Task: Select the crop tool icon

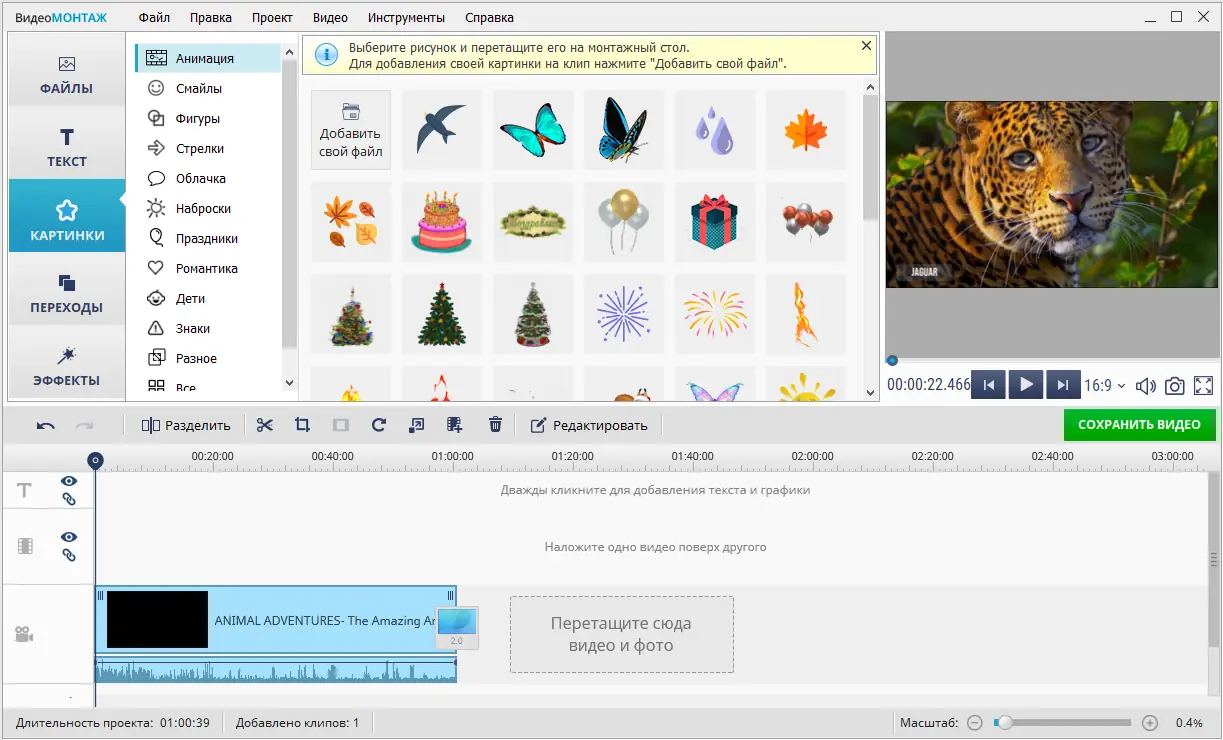Action: (x=302, y=425)
